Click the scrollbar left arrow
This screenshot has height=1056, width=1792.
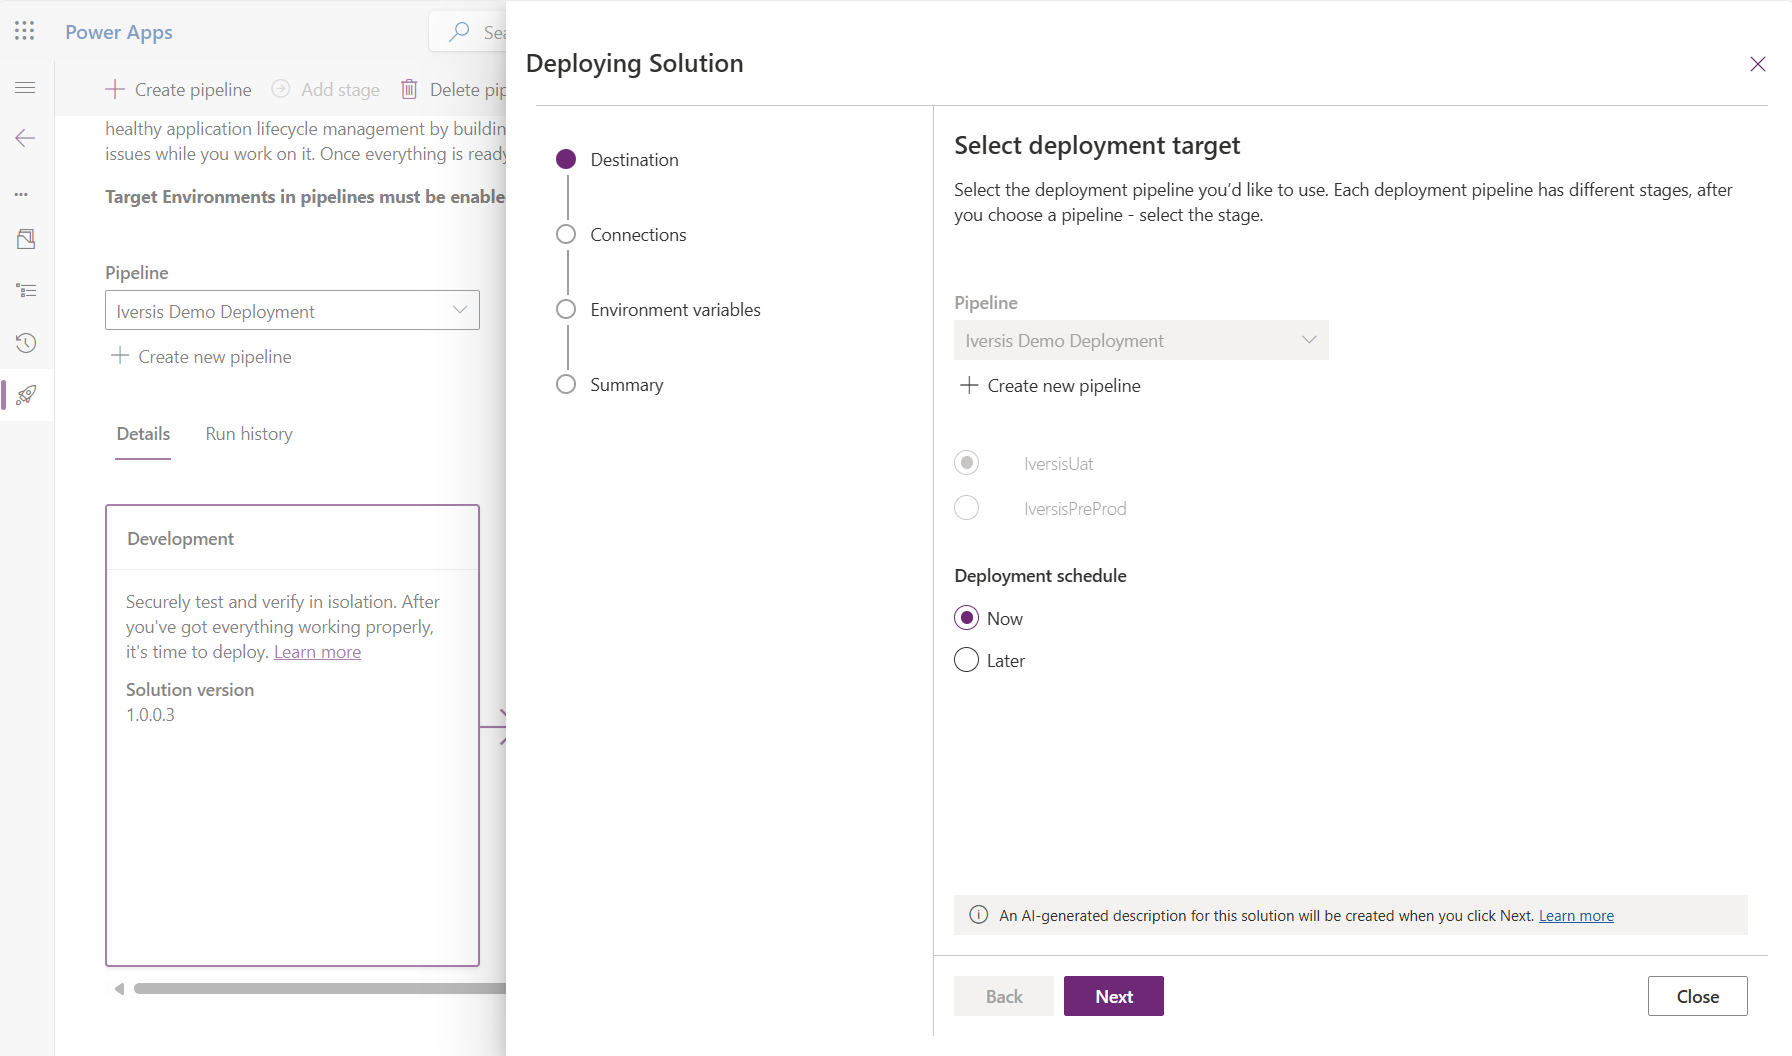click(x=119, y=989)
